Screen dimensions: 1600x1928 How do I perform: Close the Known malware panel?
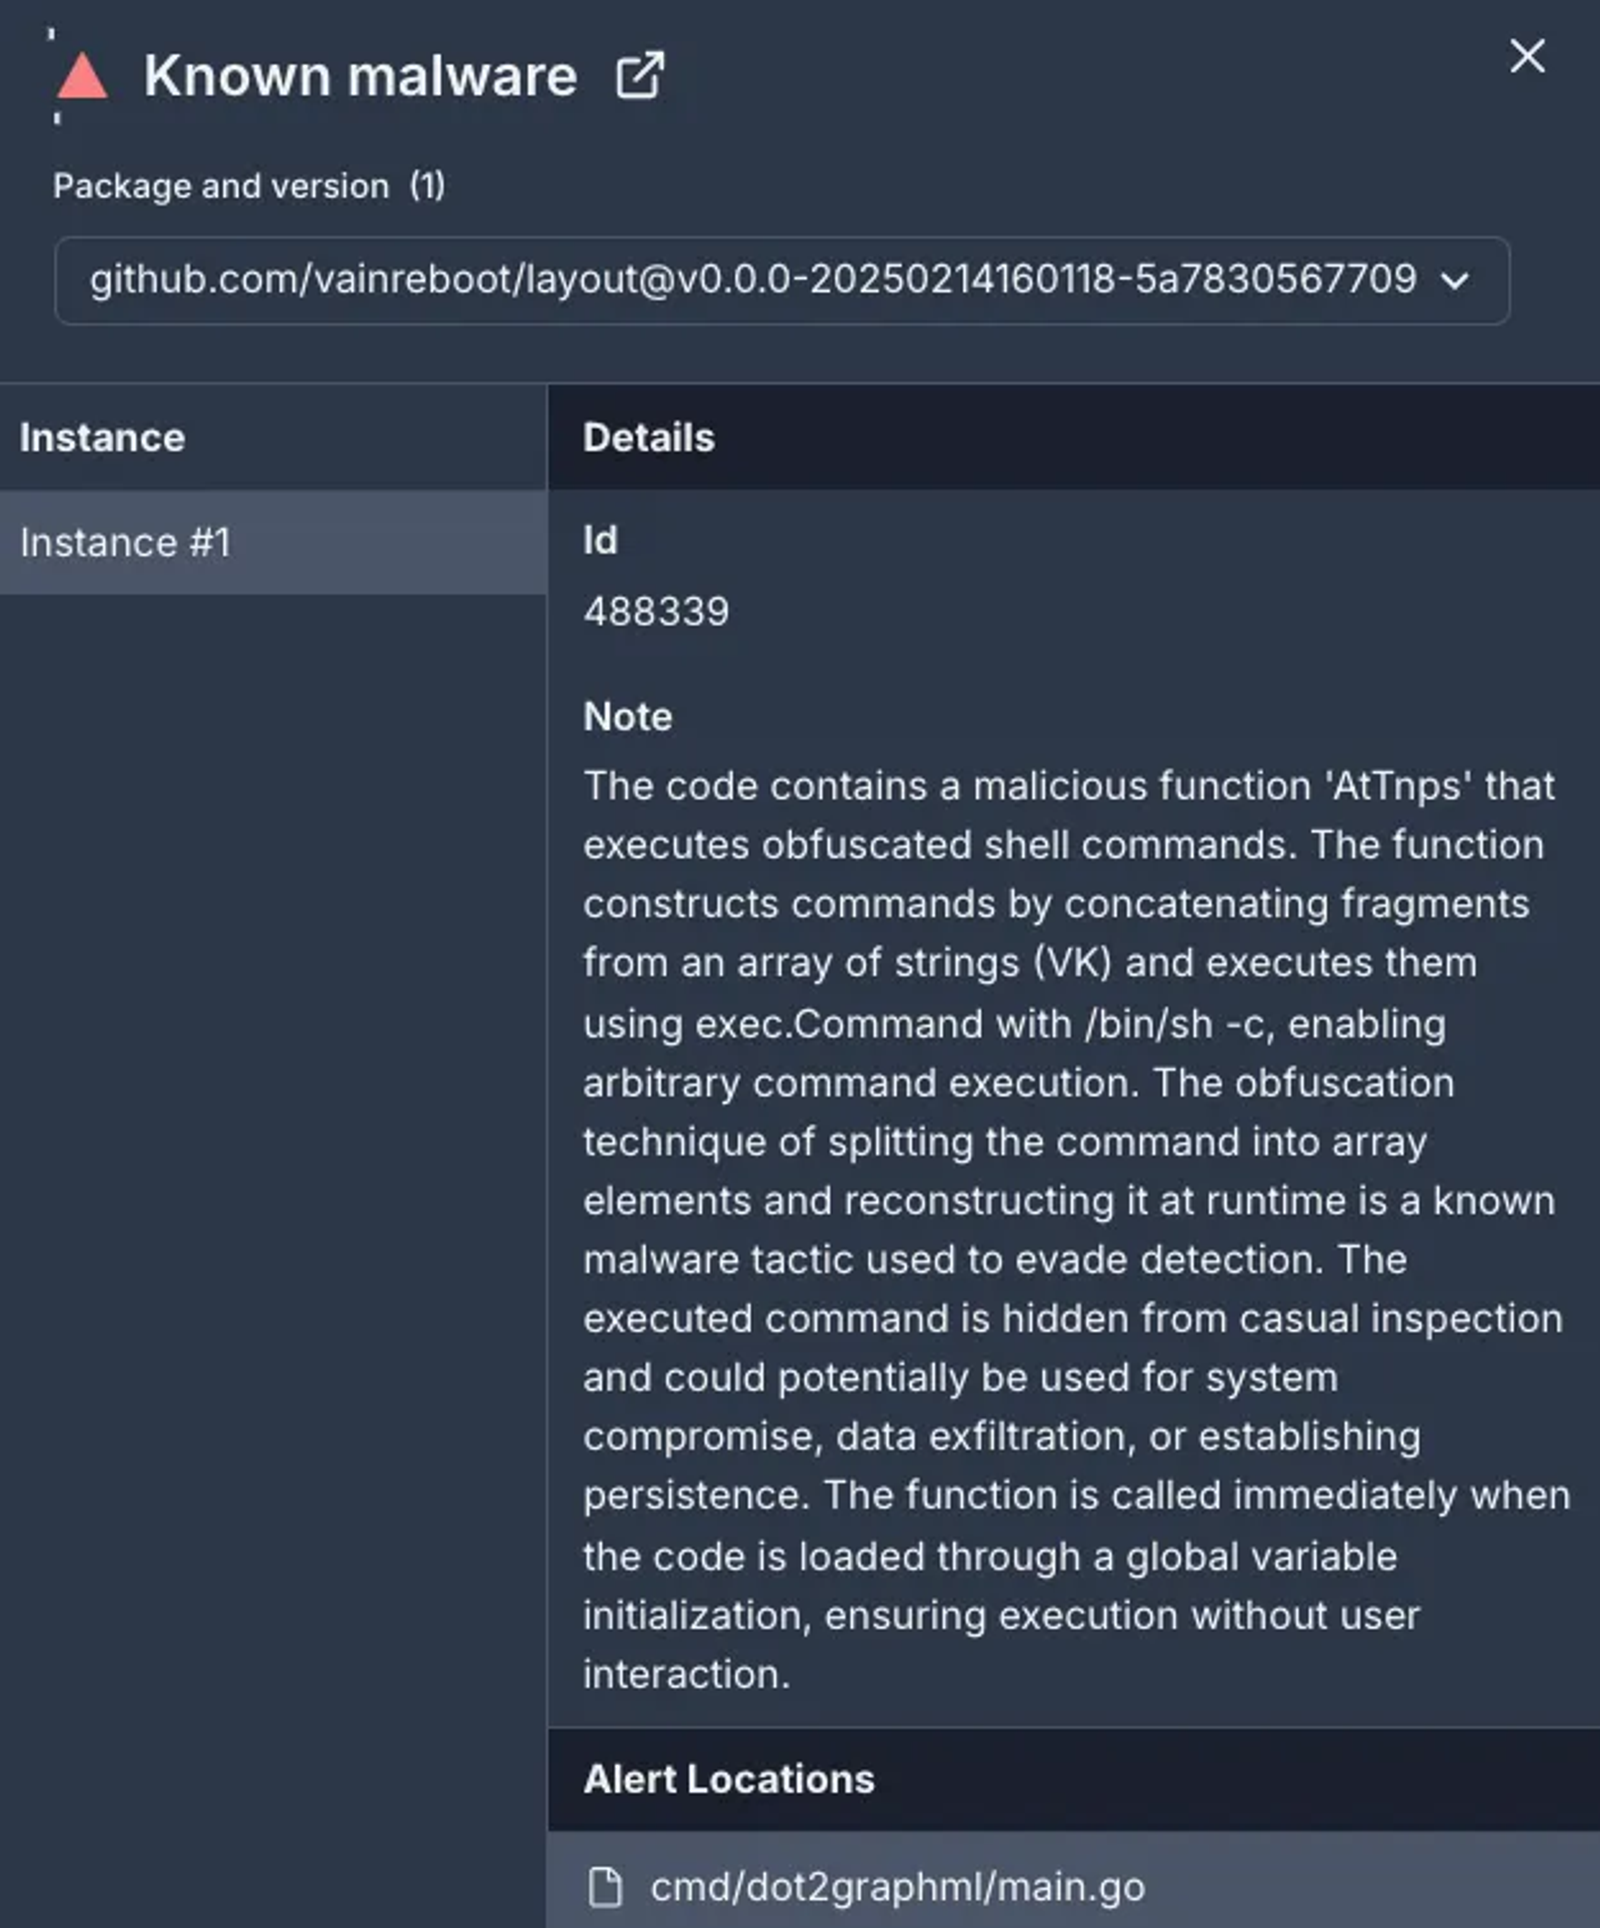point(1527,56)
